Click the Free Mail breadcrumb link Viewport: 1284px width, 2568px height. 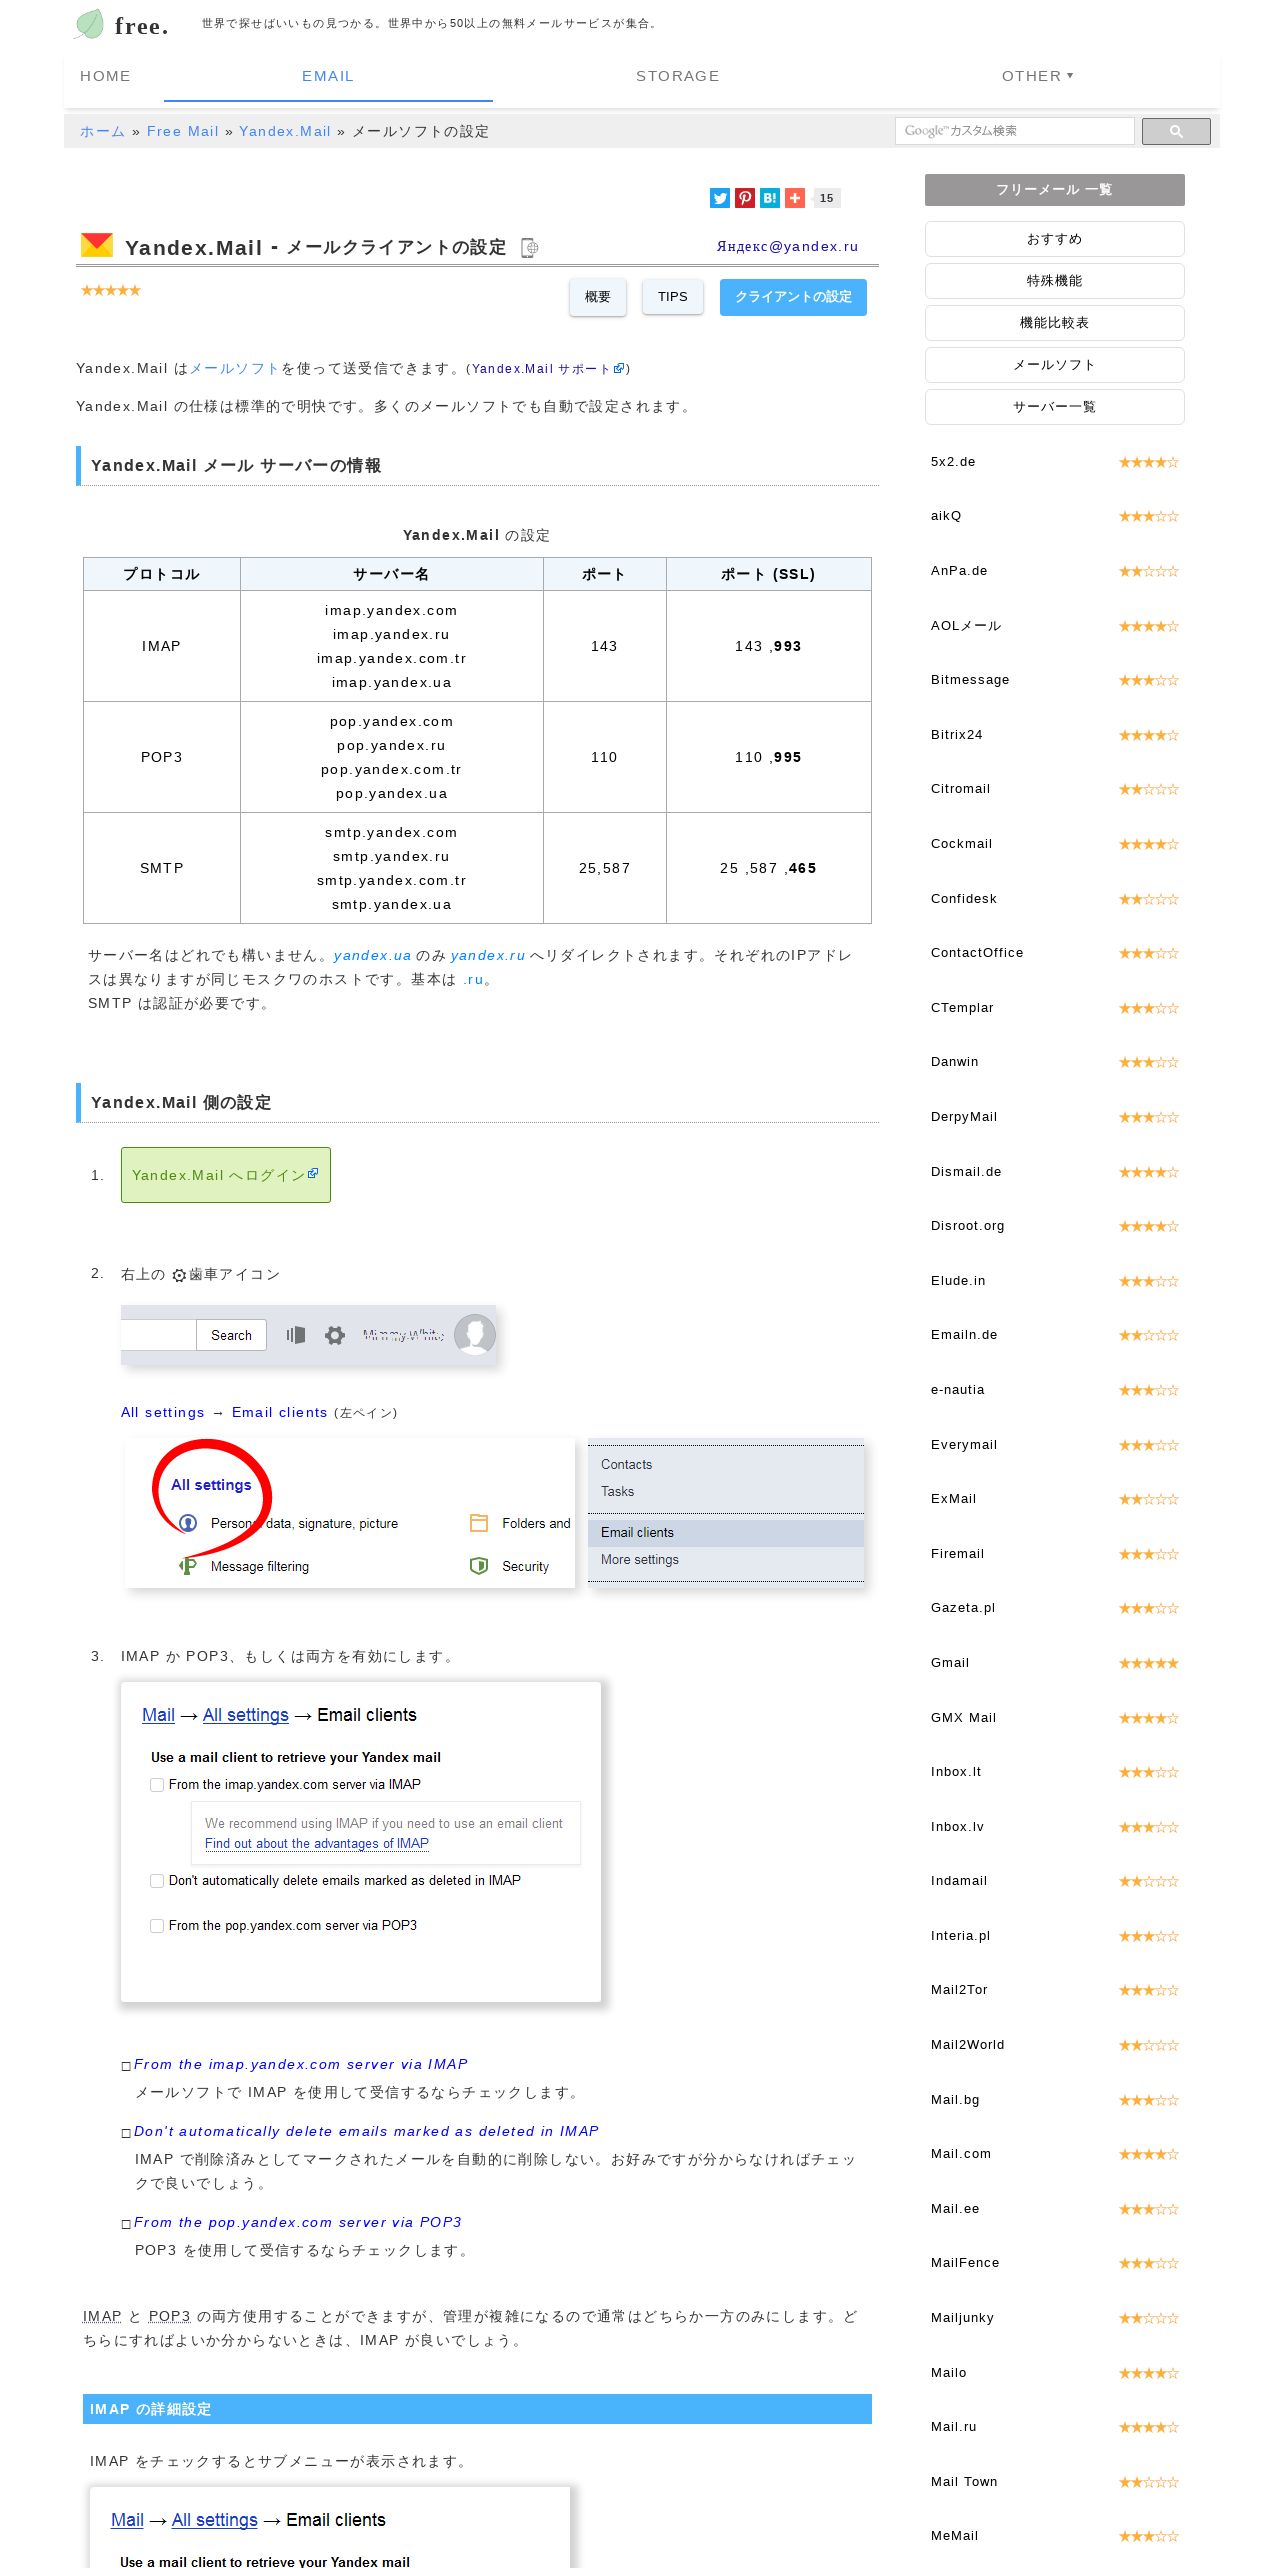coord(182,131)
